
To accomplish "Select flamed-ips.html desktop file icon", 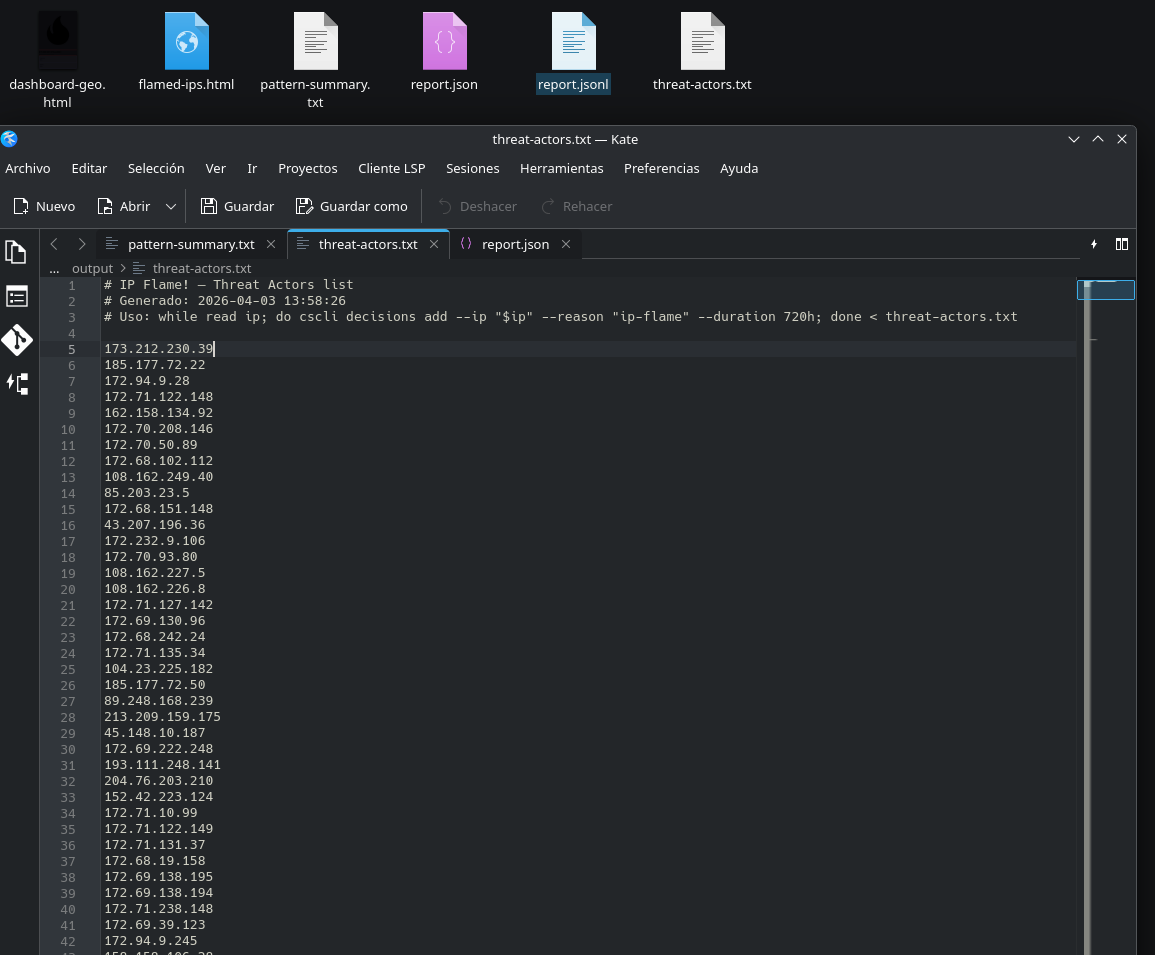I will click(x=186, y=53).
